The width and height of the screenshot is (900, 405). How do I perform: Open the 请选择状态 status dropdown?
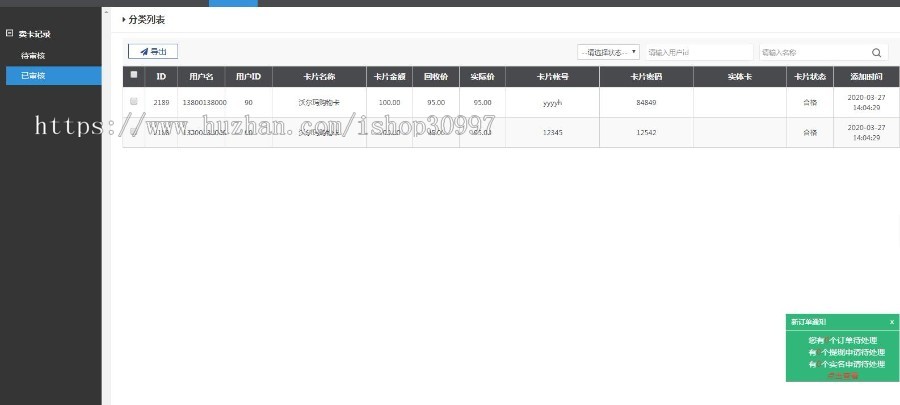click(608, 52)
